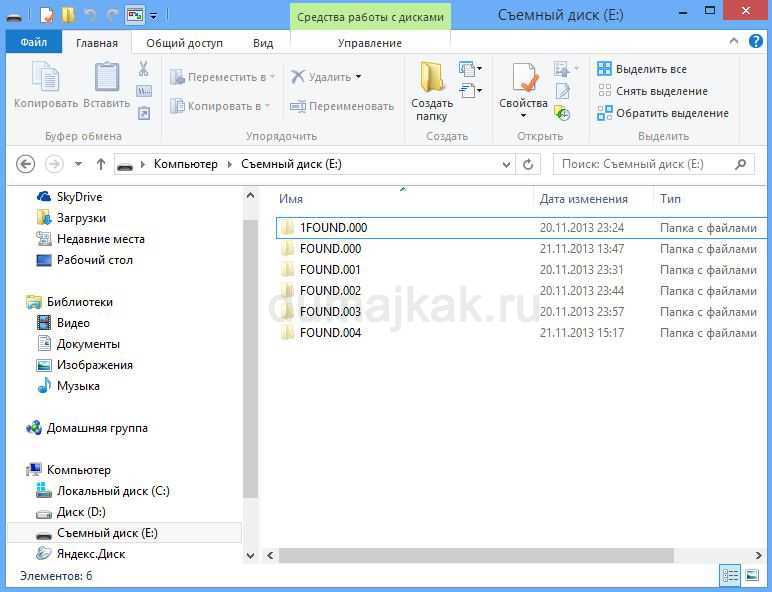Select Загрузки in the navigation pane
This screenshot has height=592, width=772.
[x=71, y=218]
